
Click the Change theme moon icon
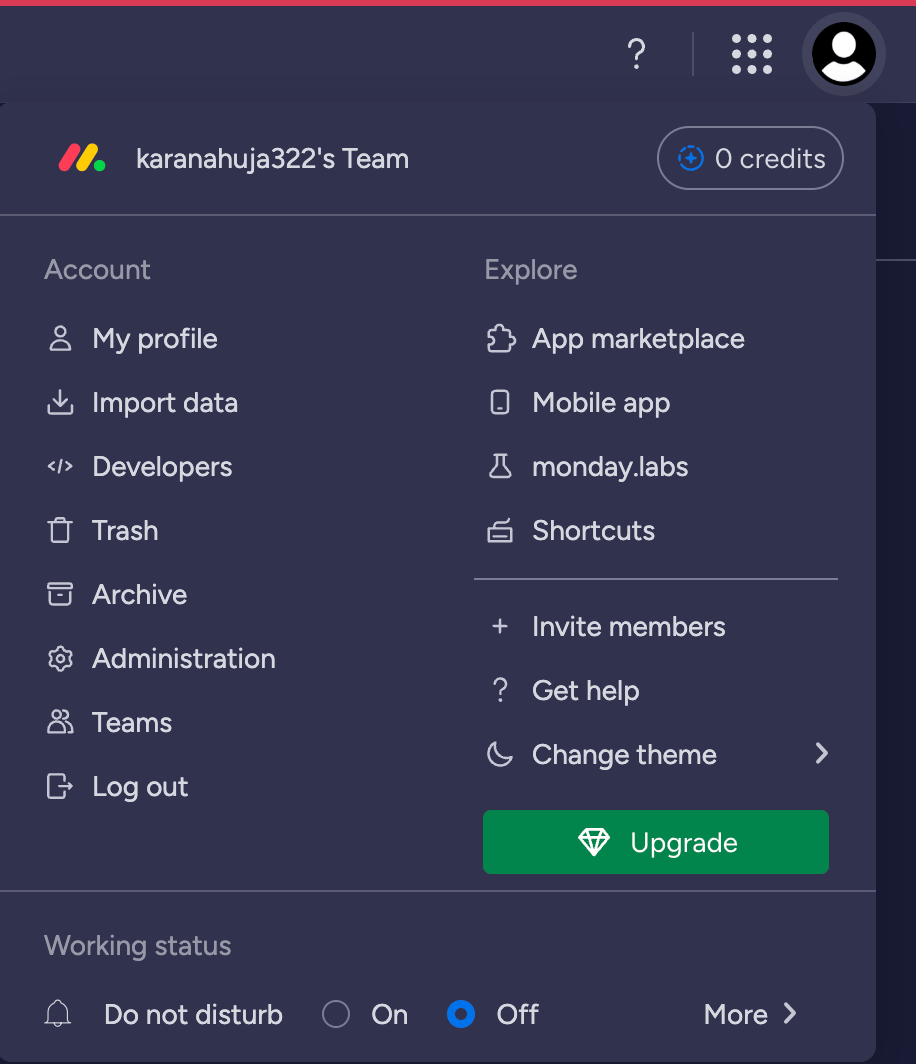click(x=500, y=754)
